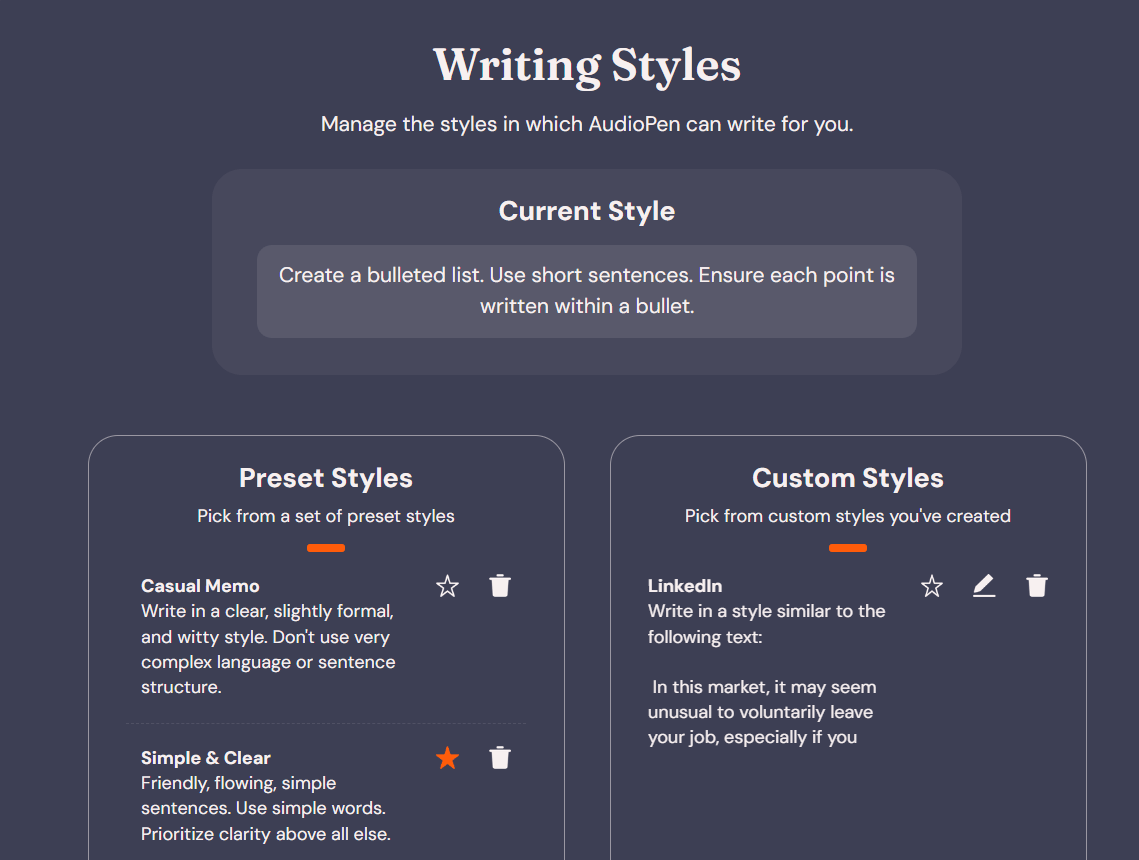Viewport: 1139px width, 860px height.
Task: Star the LinkedIn custom style
Action: coord(932,585)
